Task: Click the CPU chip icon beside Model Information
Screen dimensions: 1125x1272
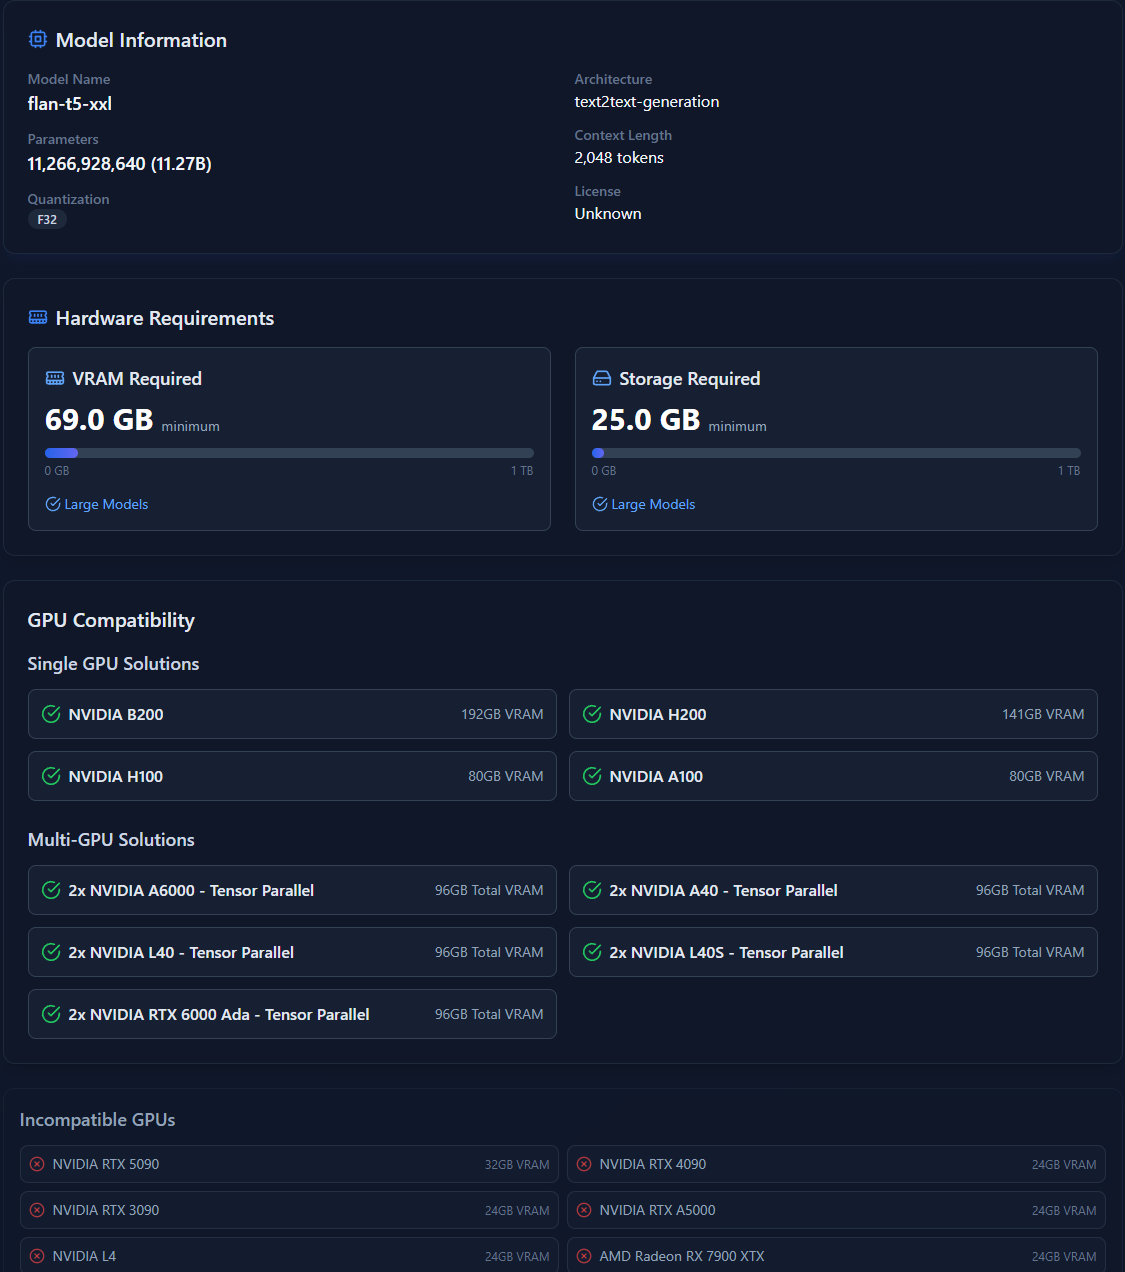Action: [38, 39]
